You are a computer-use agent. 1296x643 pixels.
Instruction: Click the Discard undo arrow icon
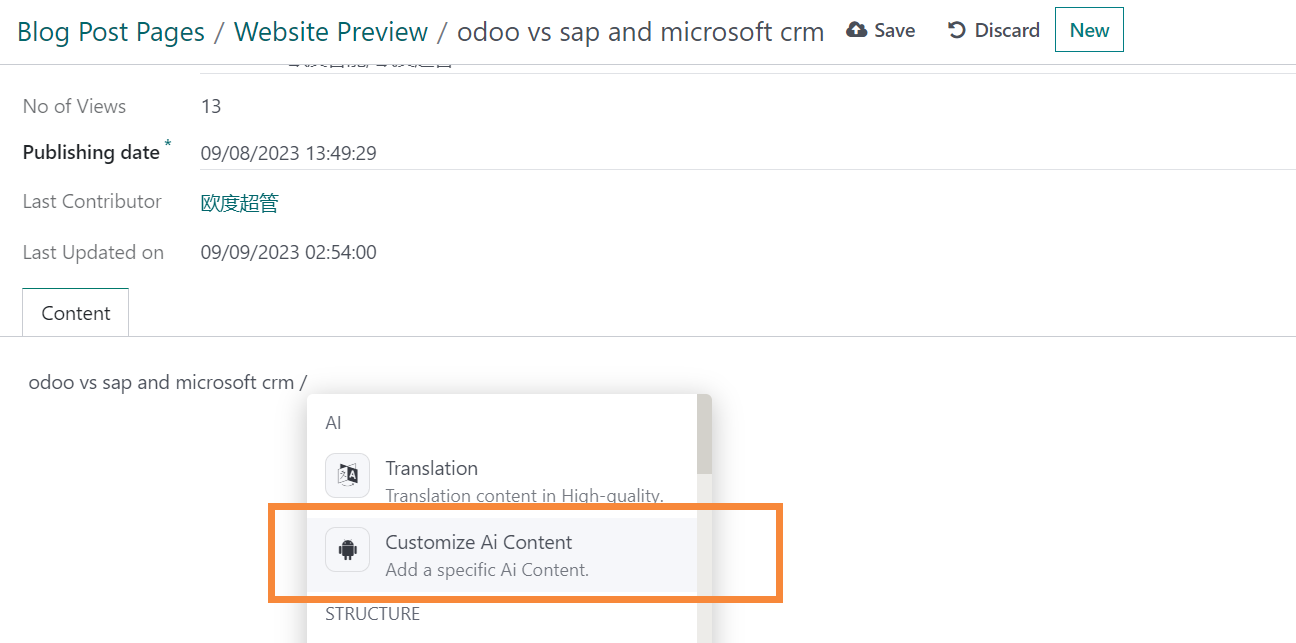coord(957,30)
